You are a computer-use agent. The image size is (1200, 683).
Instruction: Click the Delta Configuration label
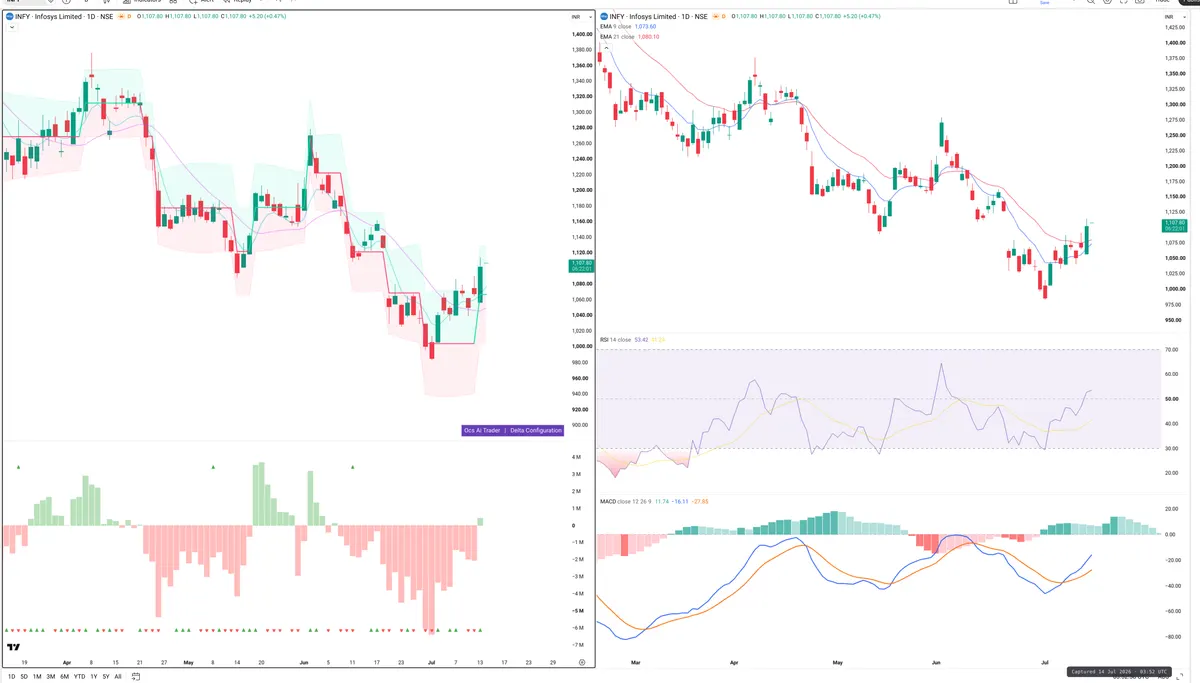point(537,430)
